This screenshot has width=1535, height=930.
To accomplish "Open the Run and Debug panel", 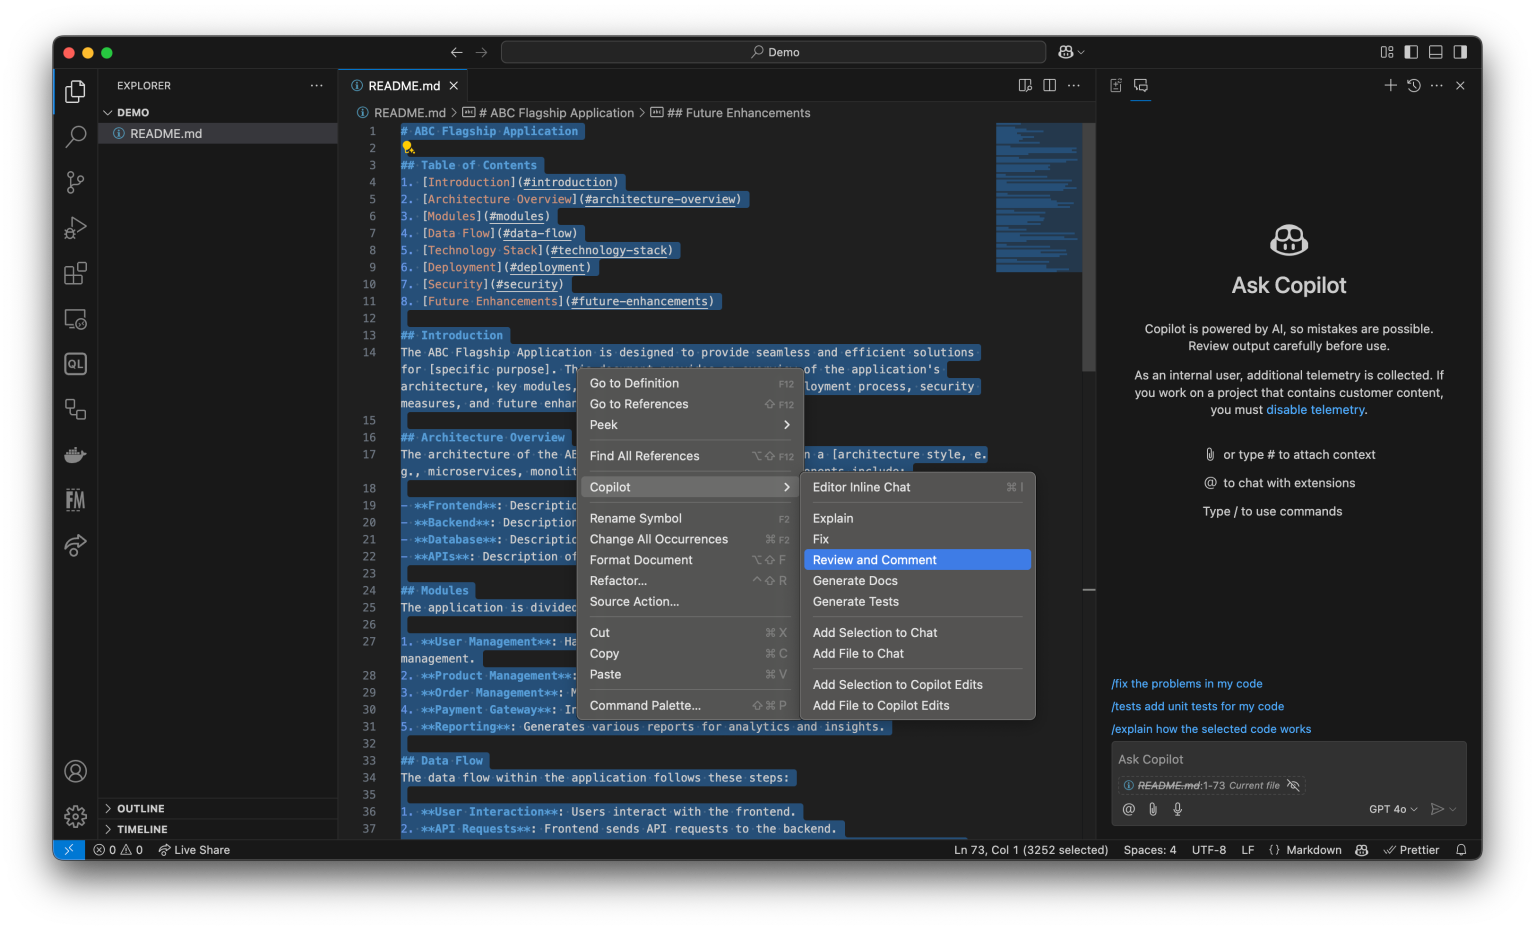I will 75,228.
